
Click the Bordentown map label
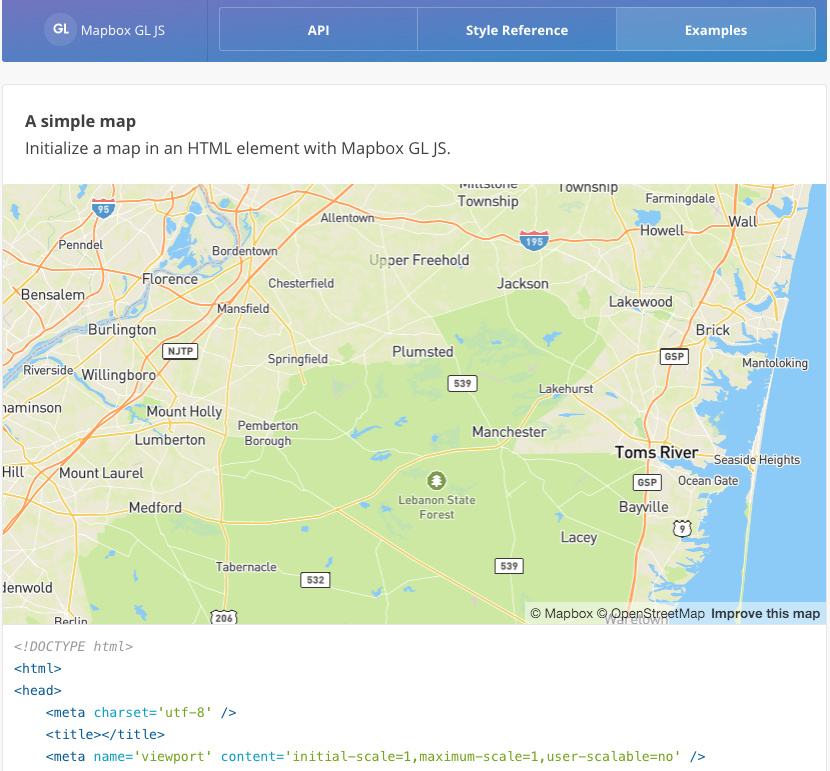pos(245,251)
